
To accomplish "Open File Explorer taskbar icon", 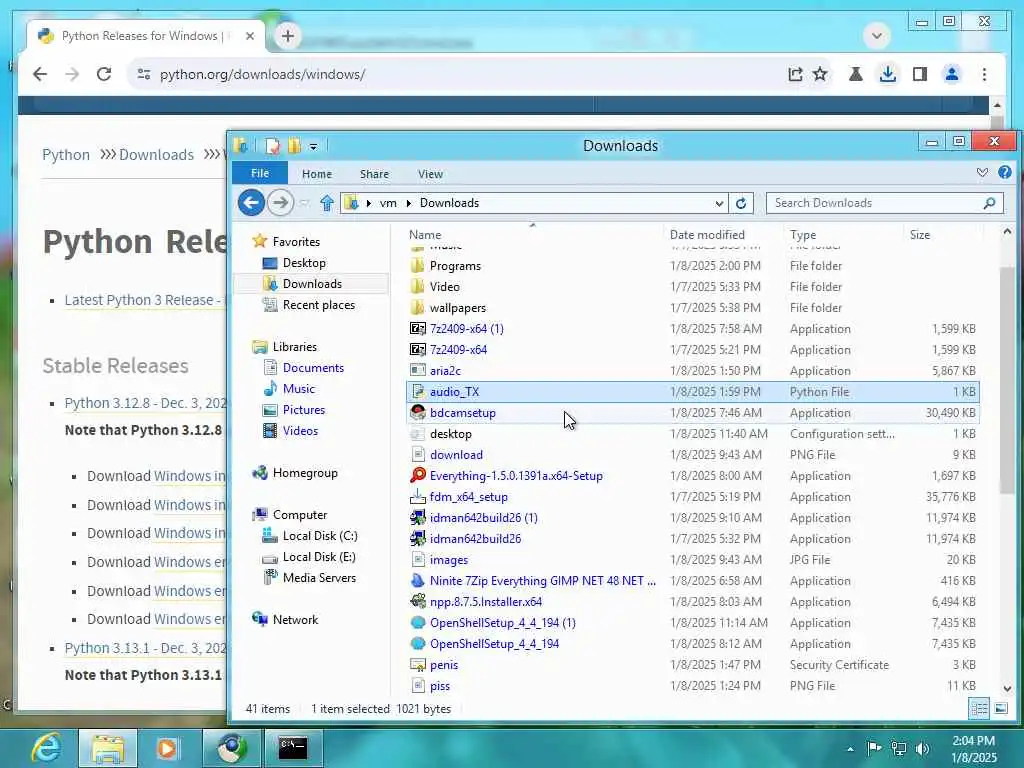I will click(x=108, y=748).
